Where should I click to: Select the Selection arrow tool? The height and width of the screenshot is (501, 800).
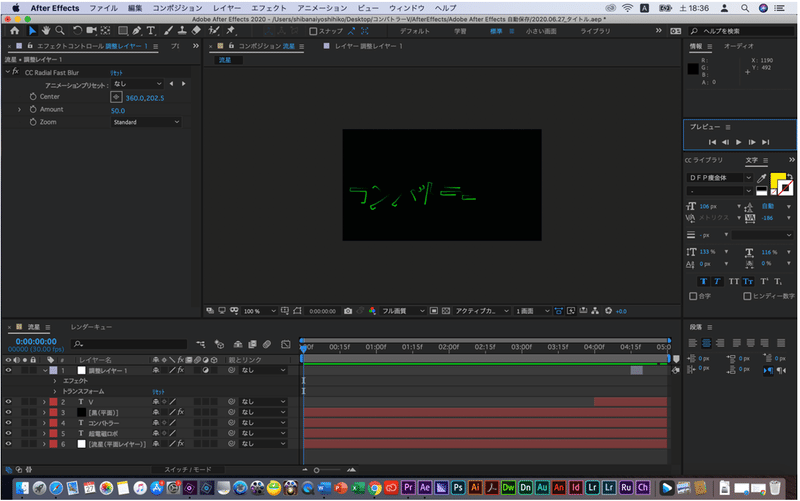tap(32, 31)
